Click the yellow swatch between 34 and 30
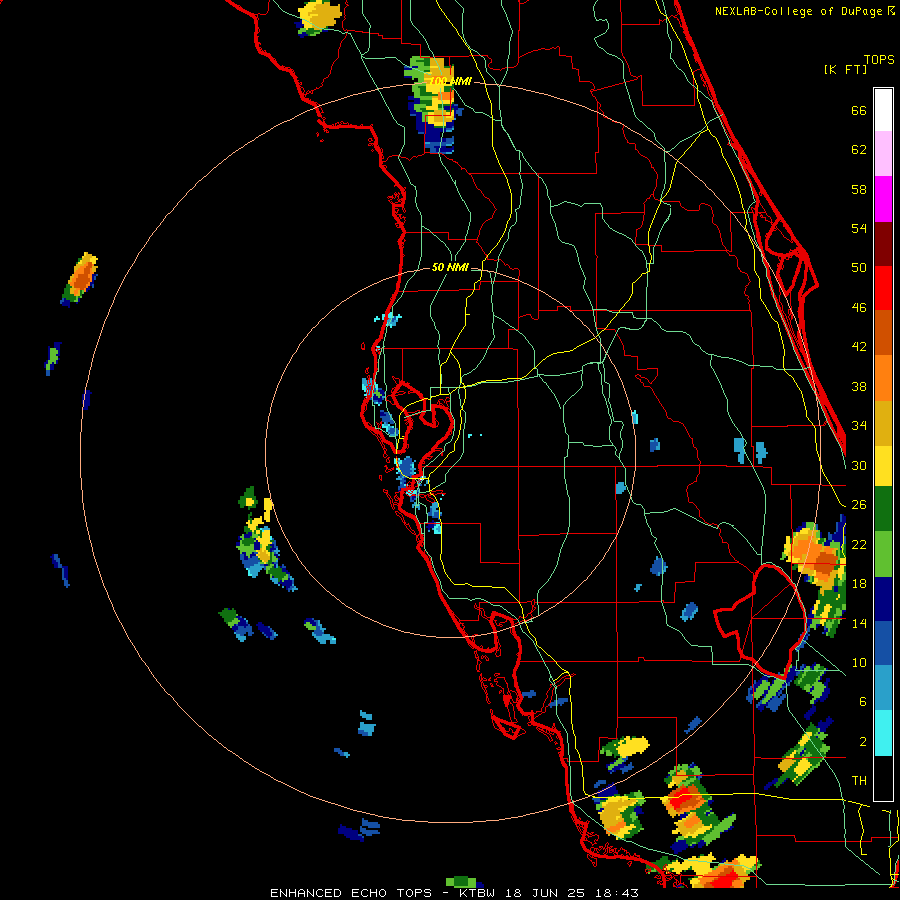Image resolution: width=900 pixels, height=900 pixels. pos(883,465)
